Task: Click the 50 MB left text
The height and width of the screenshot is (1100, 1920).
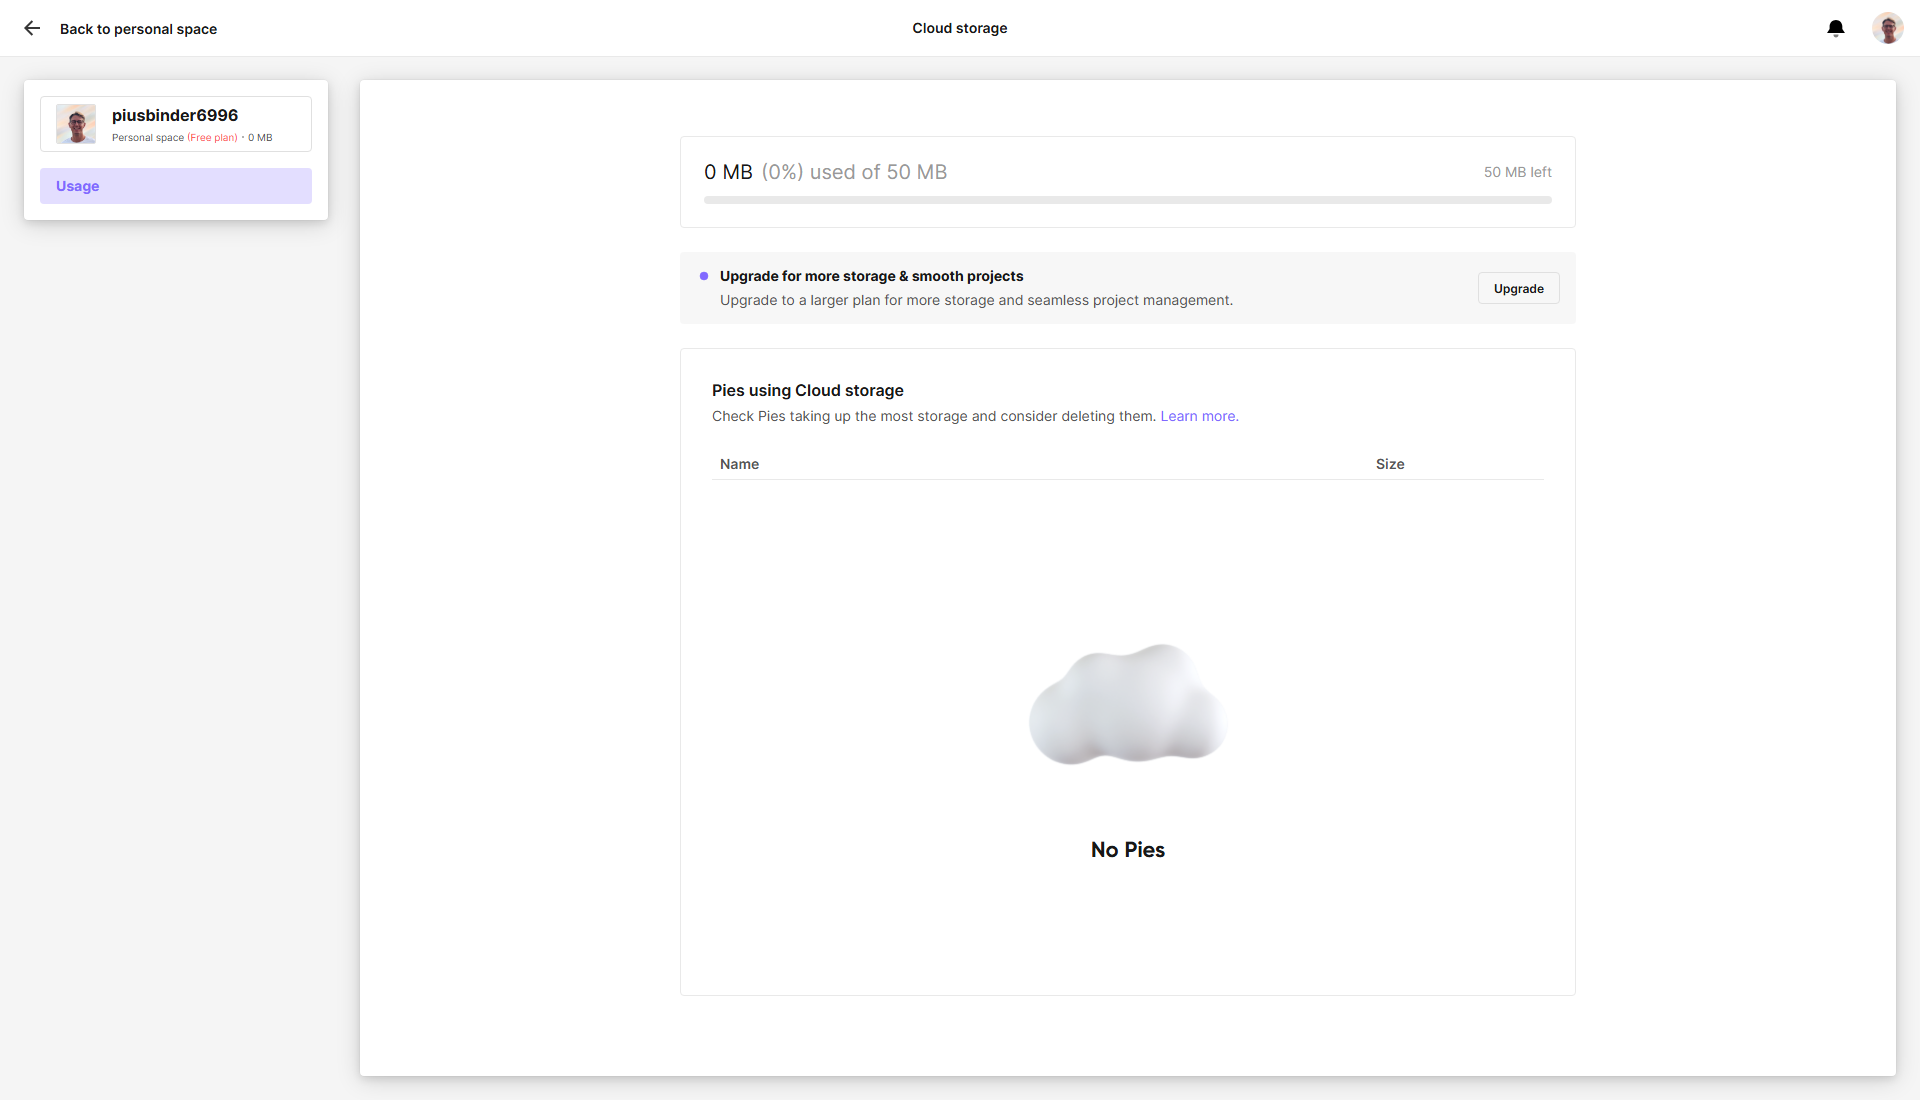Action: 1517,172
